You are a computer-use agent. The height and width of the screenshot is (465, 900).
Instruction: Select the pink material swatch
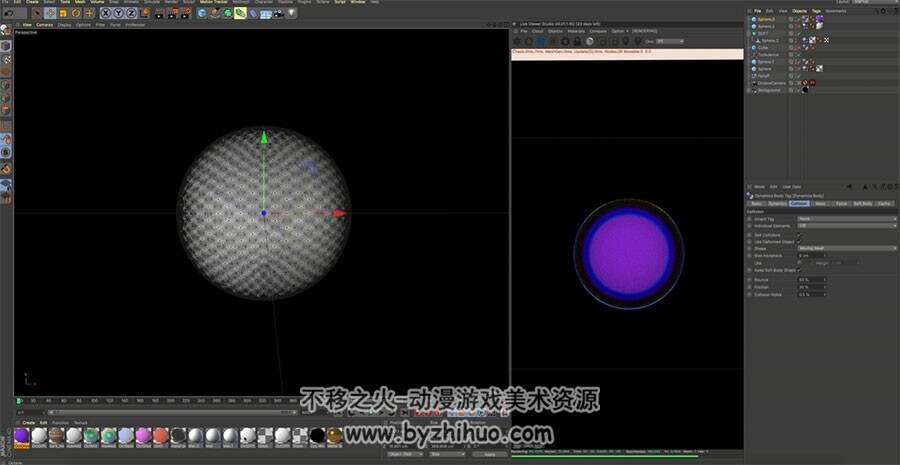pyautogui.click(x=143, y=435)
